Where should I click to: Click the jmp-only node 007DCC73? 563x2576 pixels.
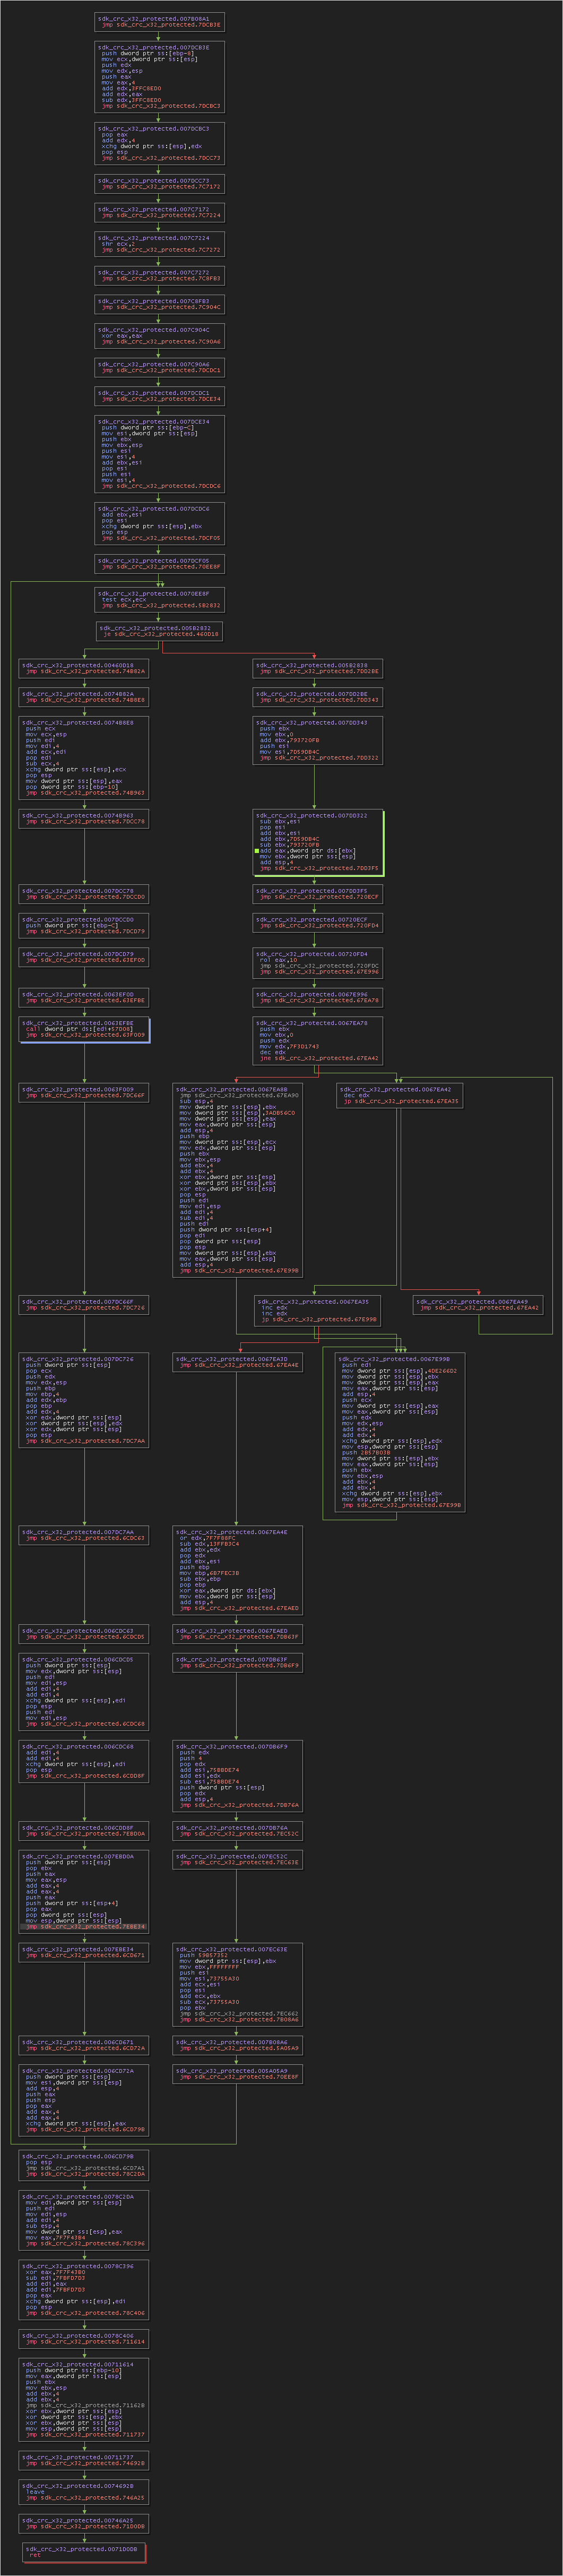[x=160, y=184]
